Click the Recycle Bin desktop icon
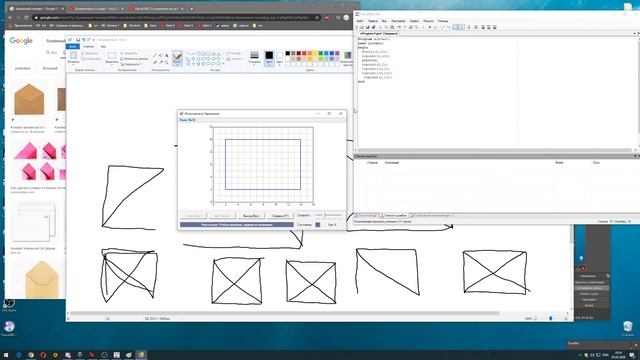640x360 pixels. (628, 327)
